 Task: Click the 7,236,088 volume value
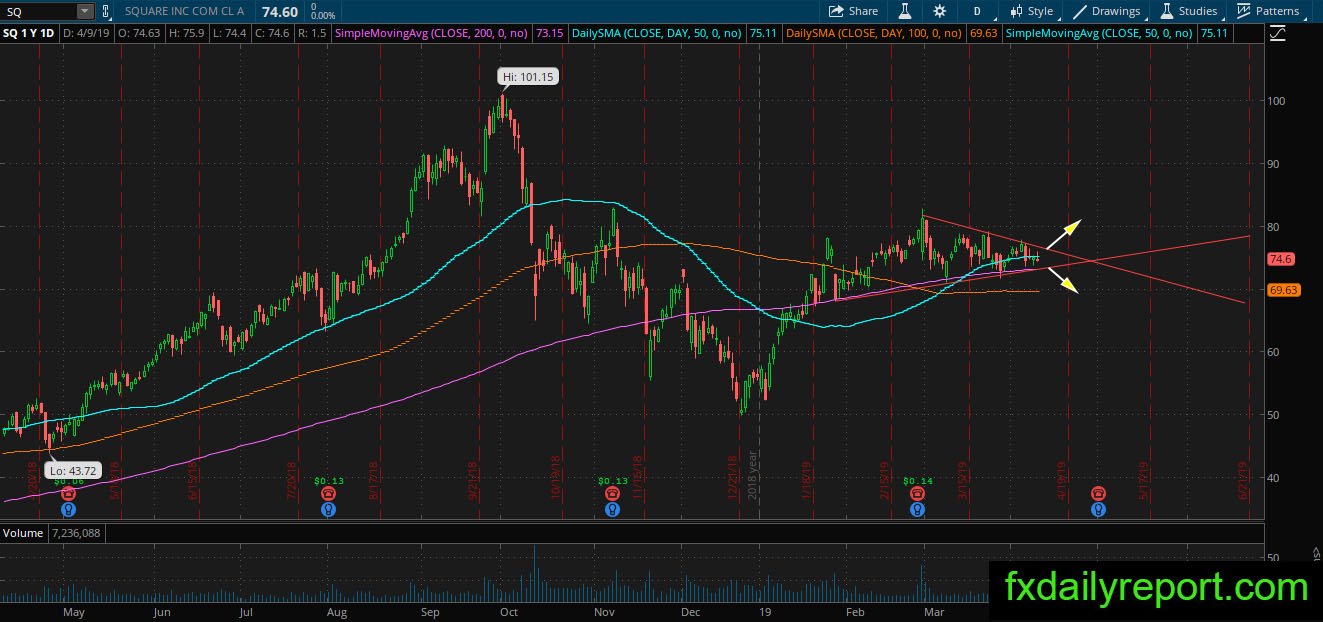click(x=76, y=533)
